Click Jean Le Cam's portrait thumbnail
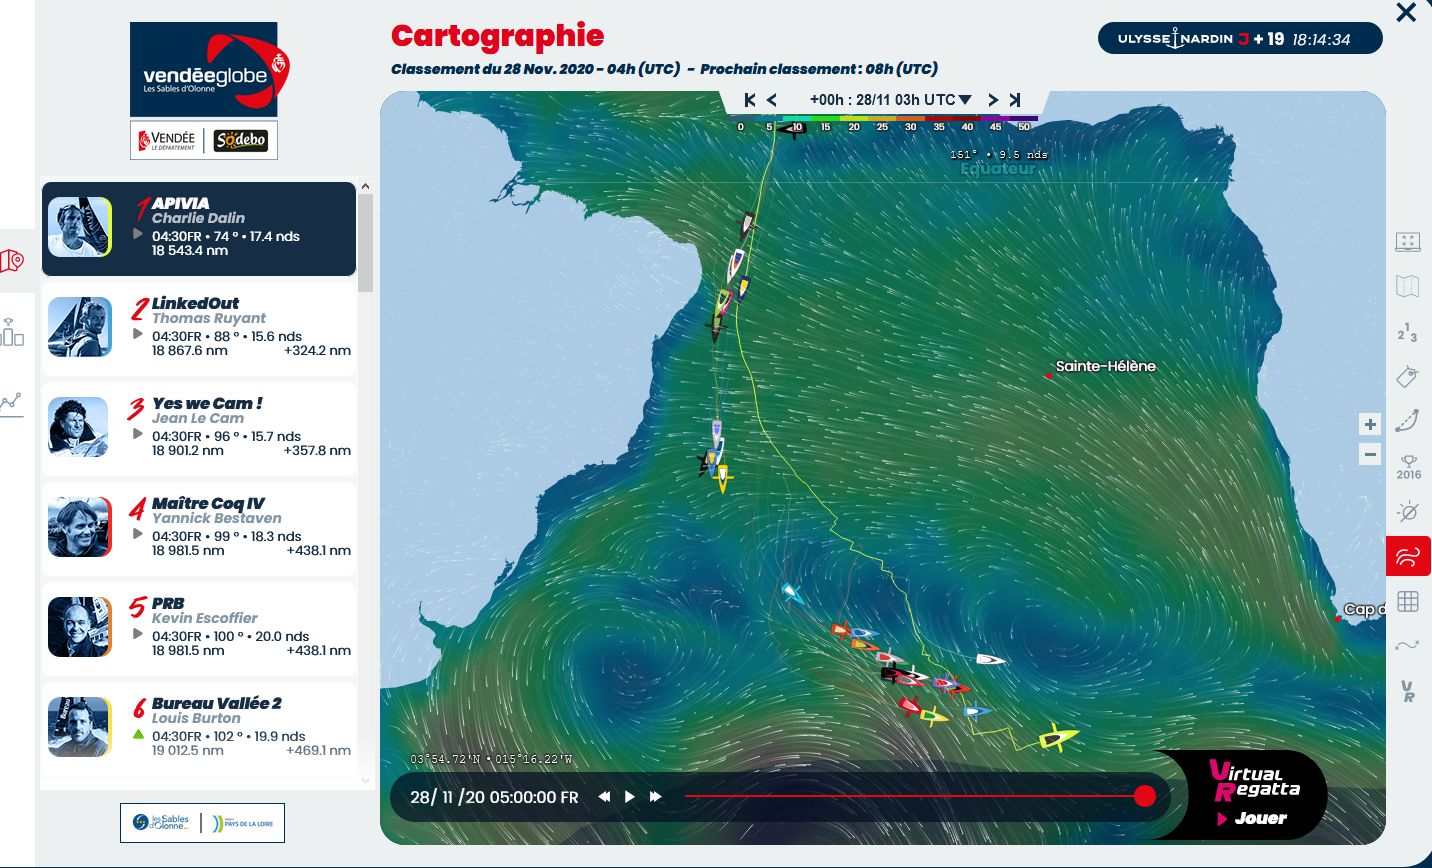This screenshot has width=1432, height=868. (x=79, y=427)
